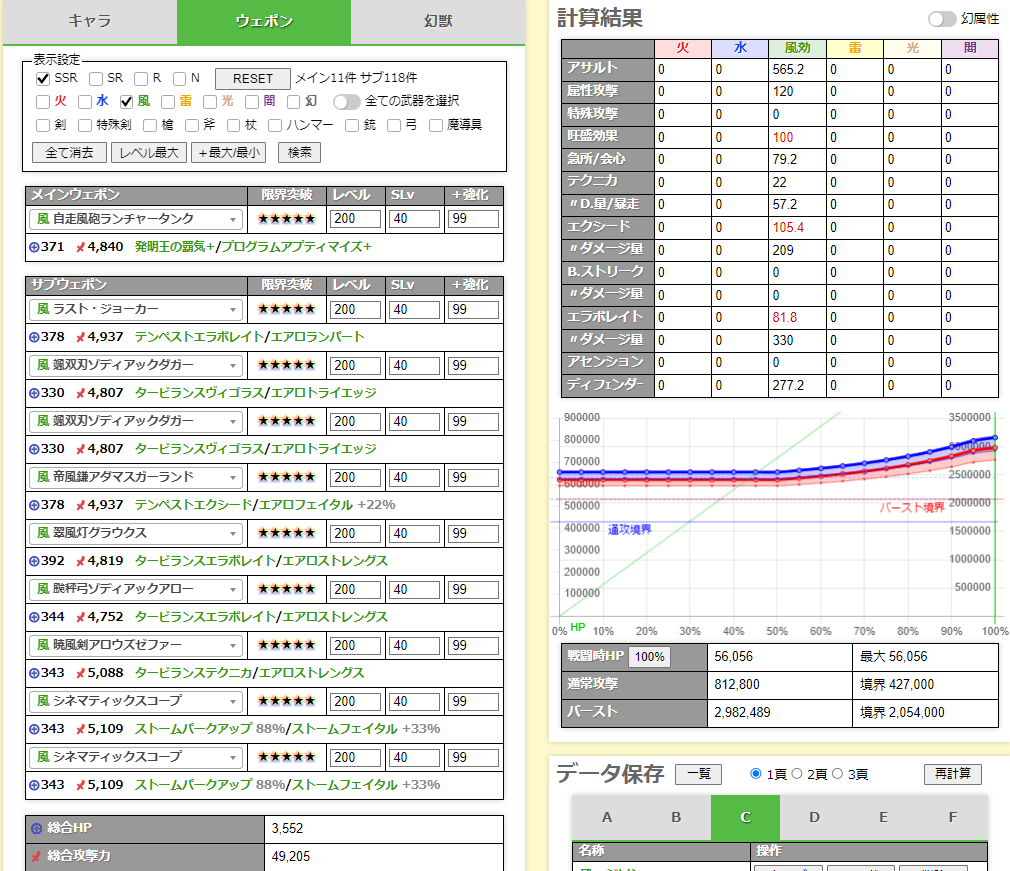1010x871 pixels.
Task: Open the 暁風剣アロウズゼファー weapon selector
Action: click(136, 646)
